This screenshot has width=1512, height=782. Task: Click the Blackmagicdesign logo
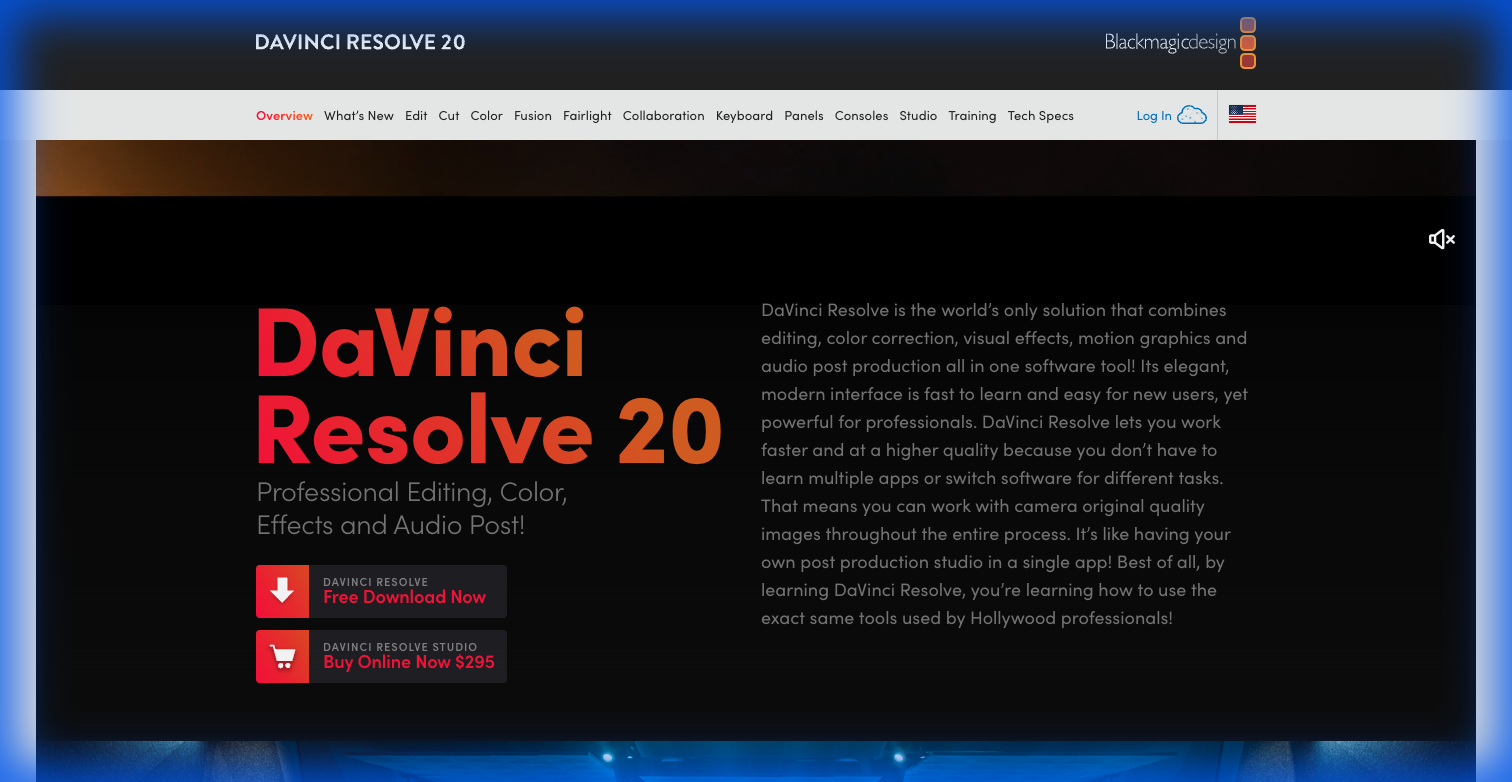[1168, 43]
